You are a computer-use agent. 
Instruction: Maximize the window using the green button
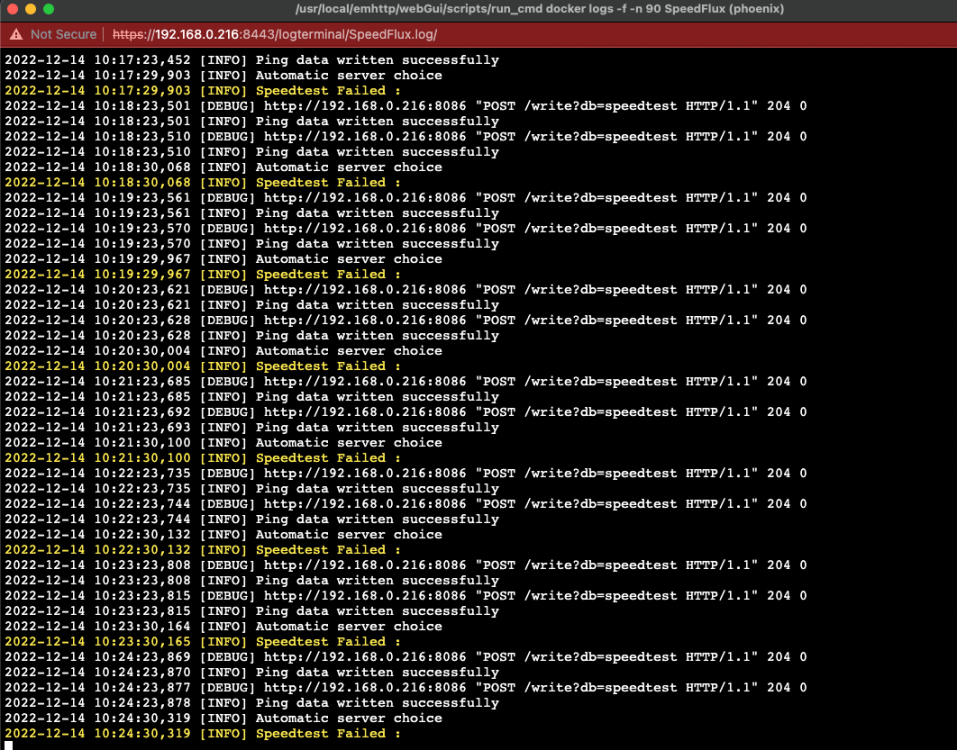(49, 9)
